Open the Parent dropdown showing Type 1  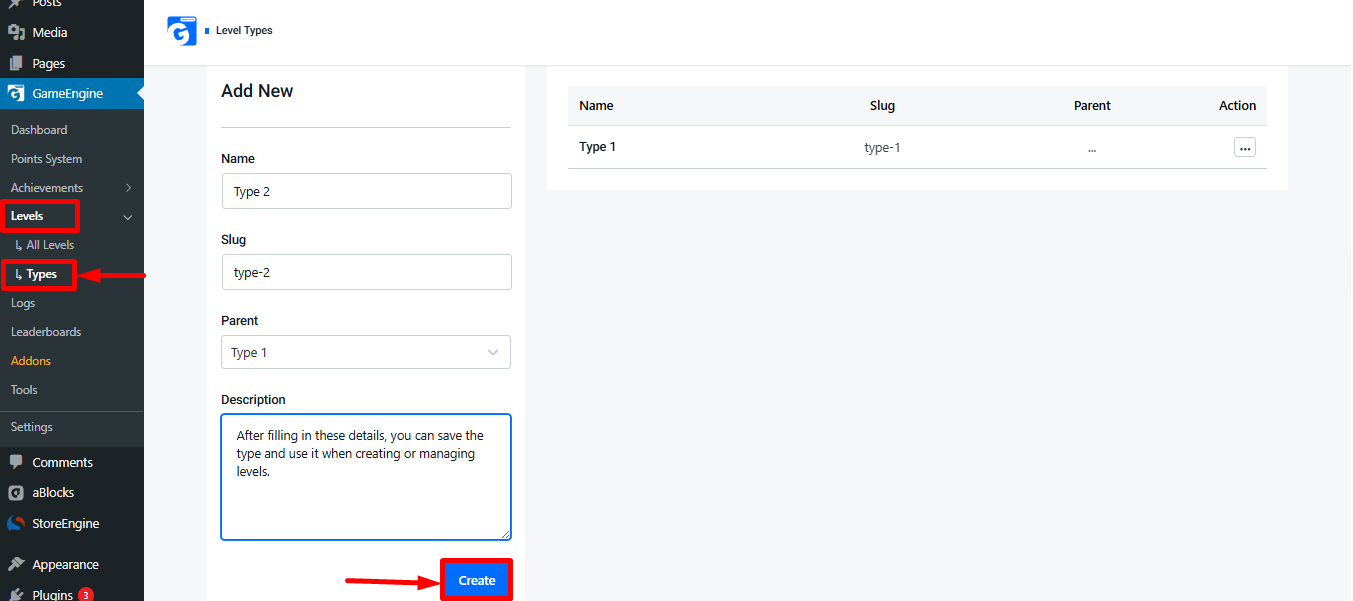366,352
